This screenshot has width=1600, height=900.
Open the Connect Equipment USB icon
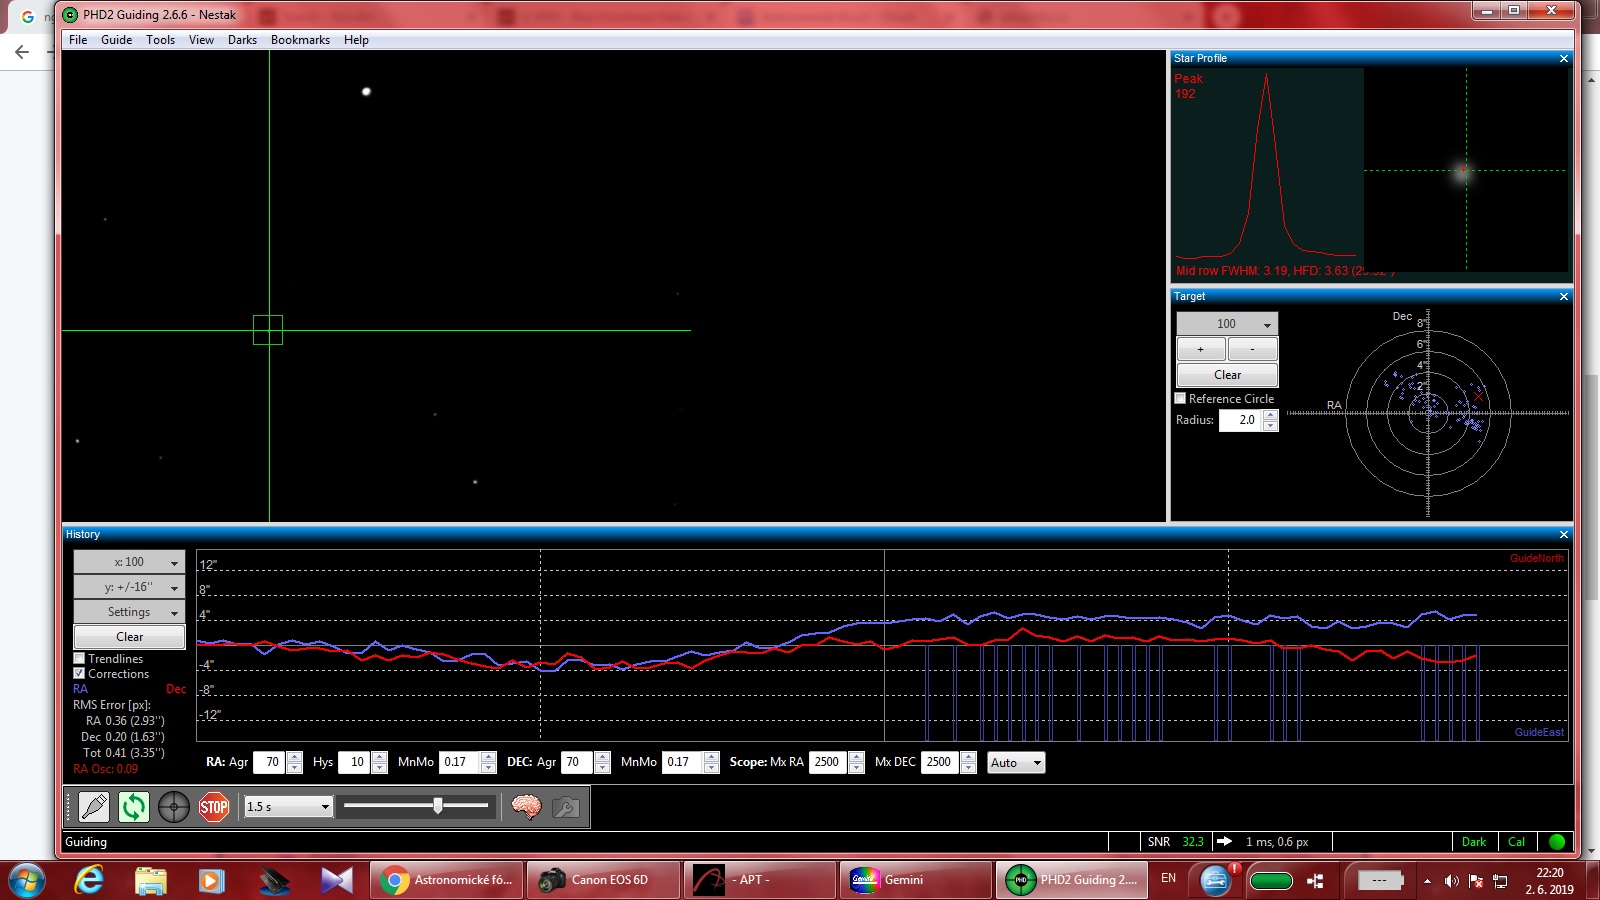(94, 807)
